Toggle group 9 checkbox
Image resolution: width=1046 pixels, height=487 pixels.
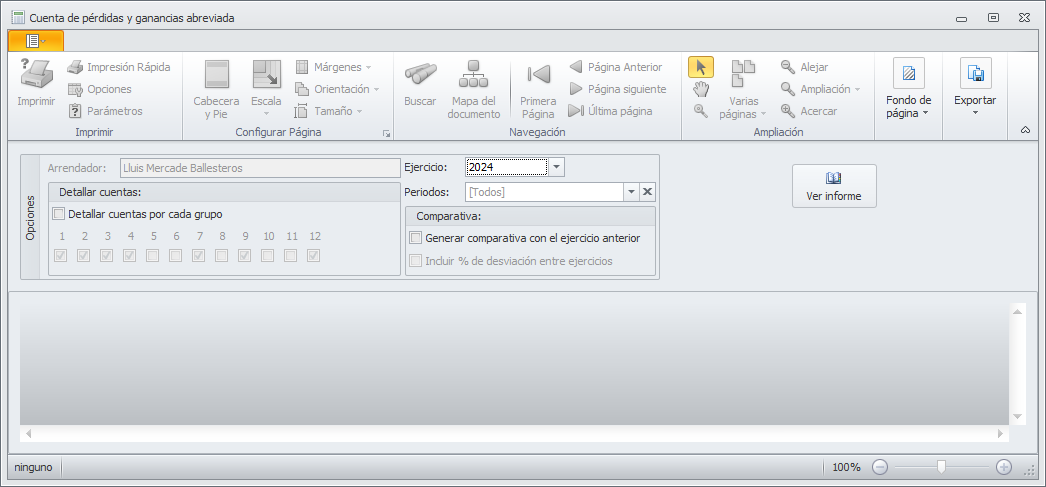point(245,256)
